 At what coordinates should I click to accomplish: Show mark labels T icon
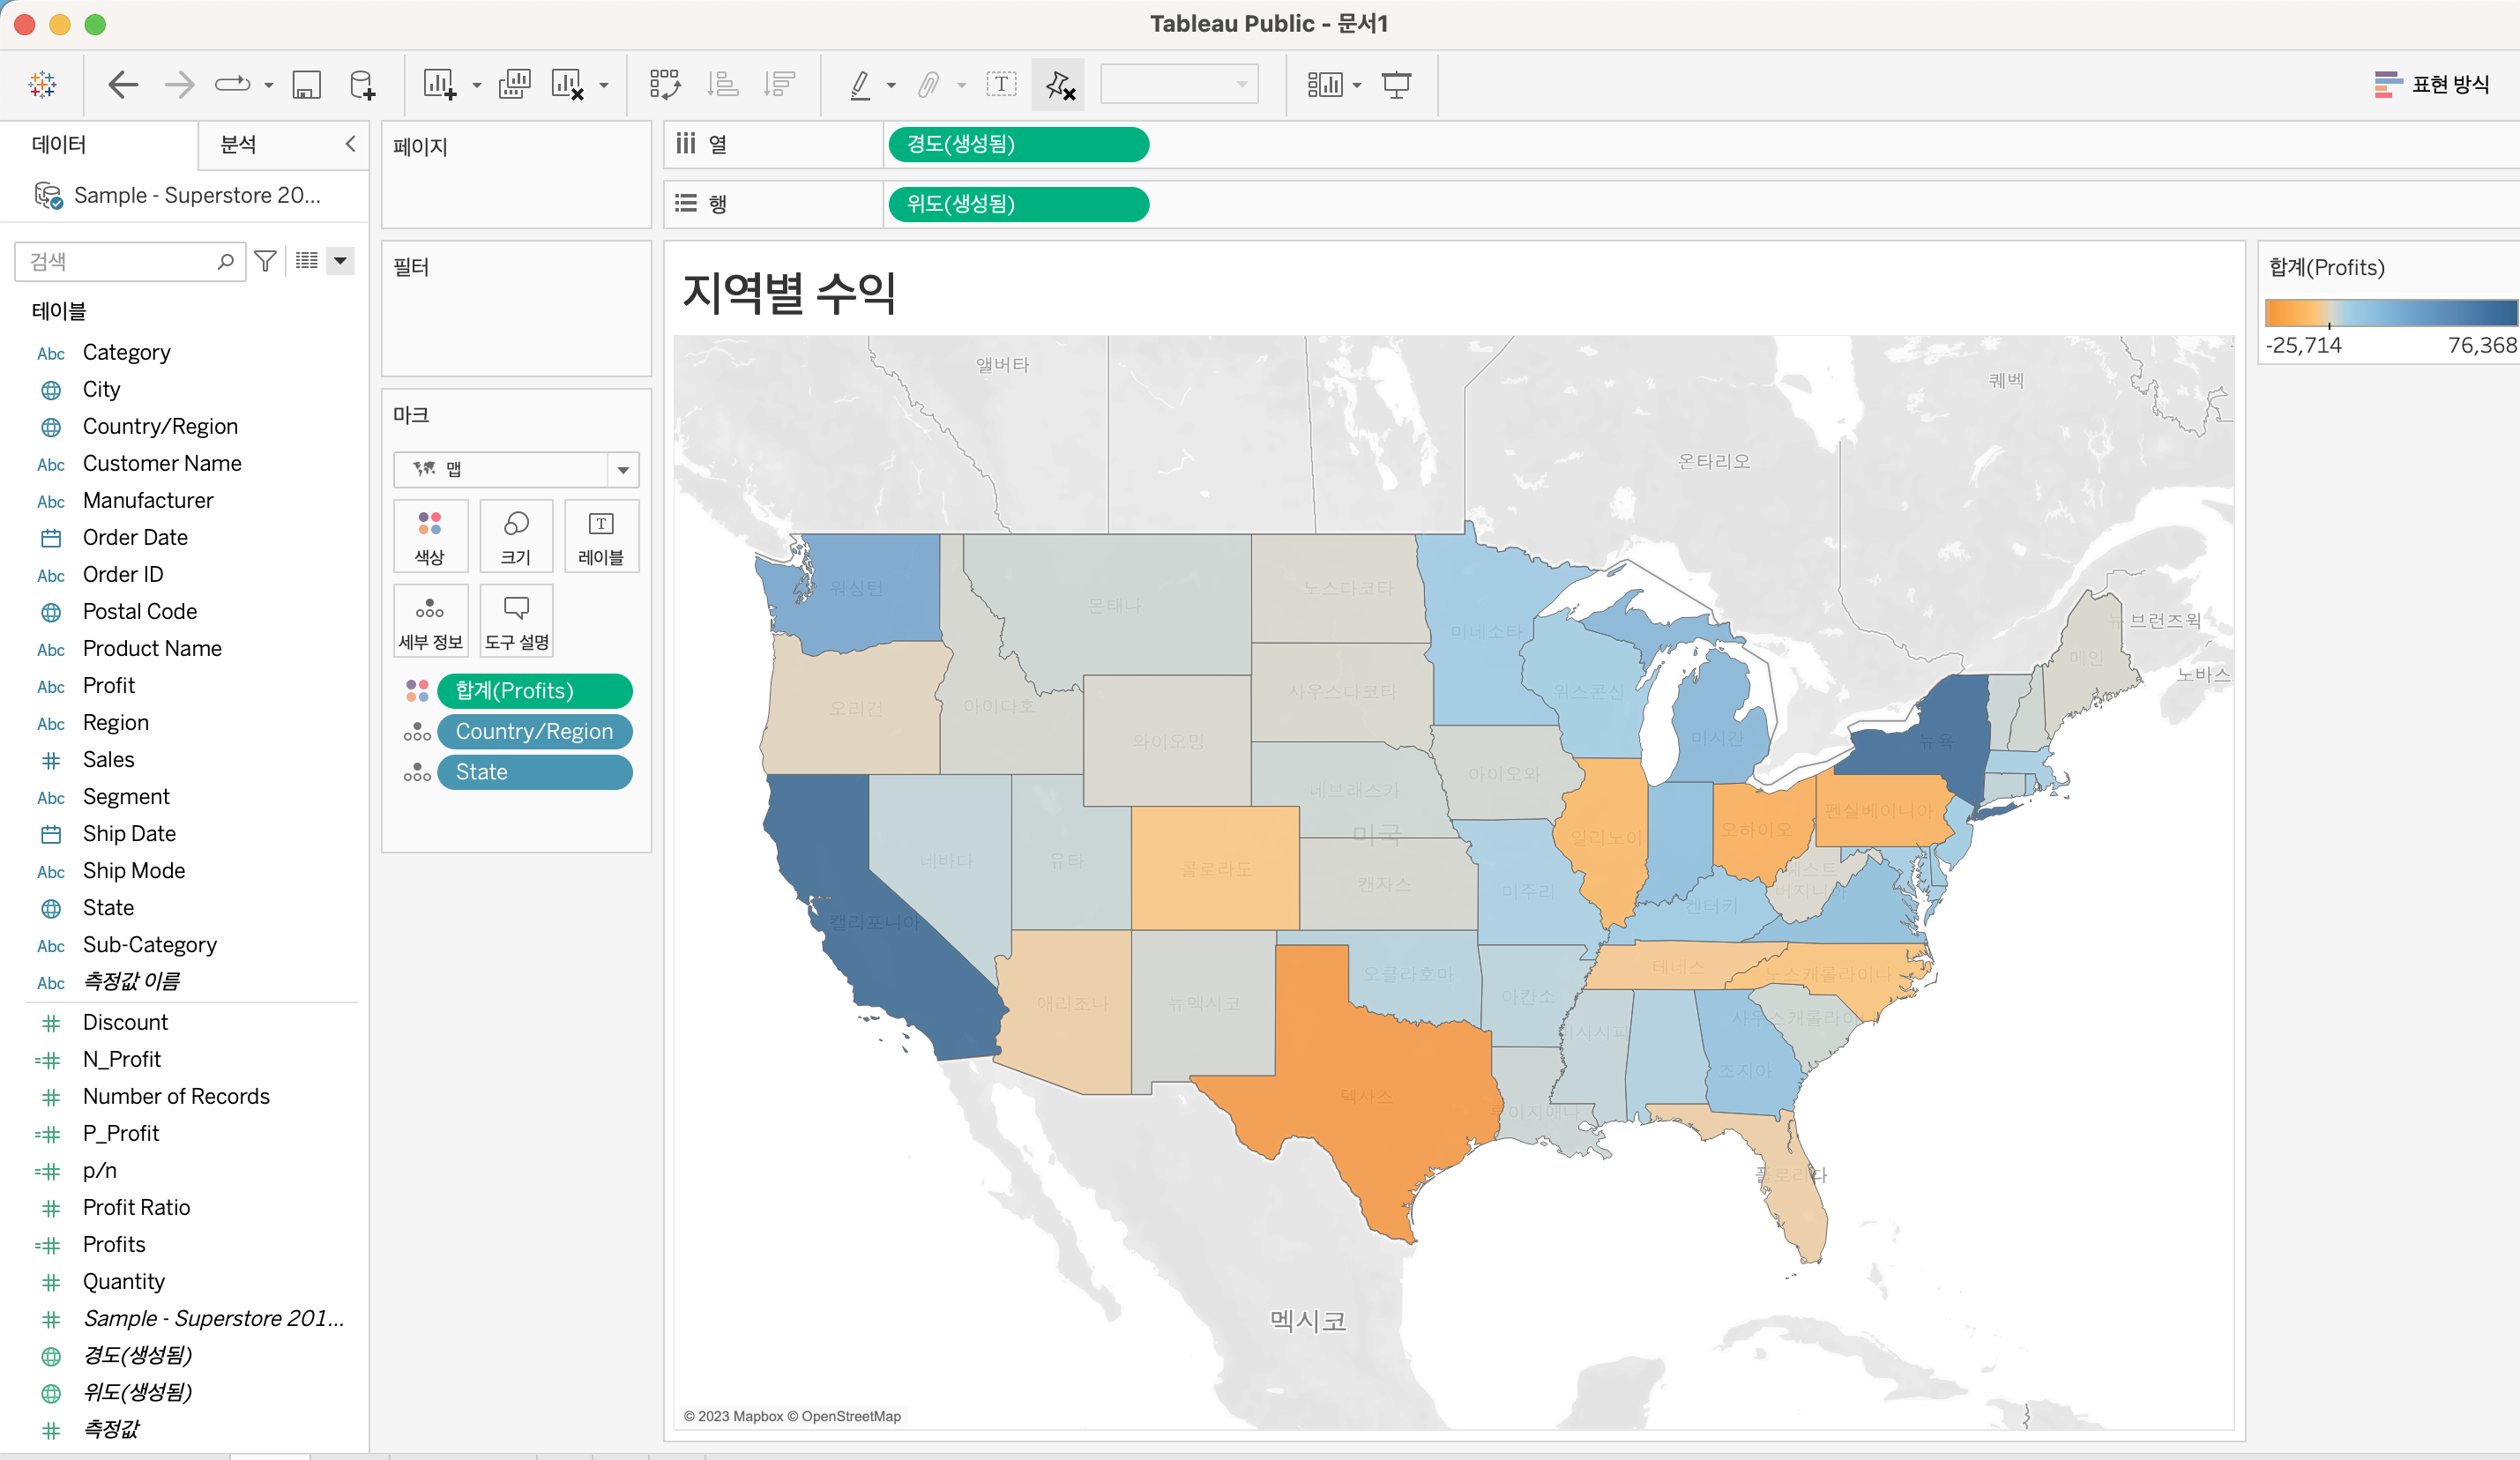pyautogui.click(x=1001, y=85)
